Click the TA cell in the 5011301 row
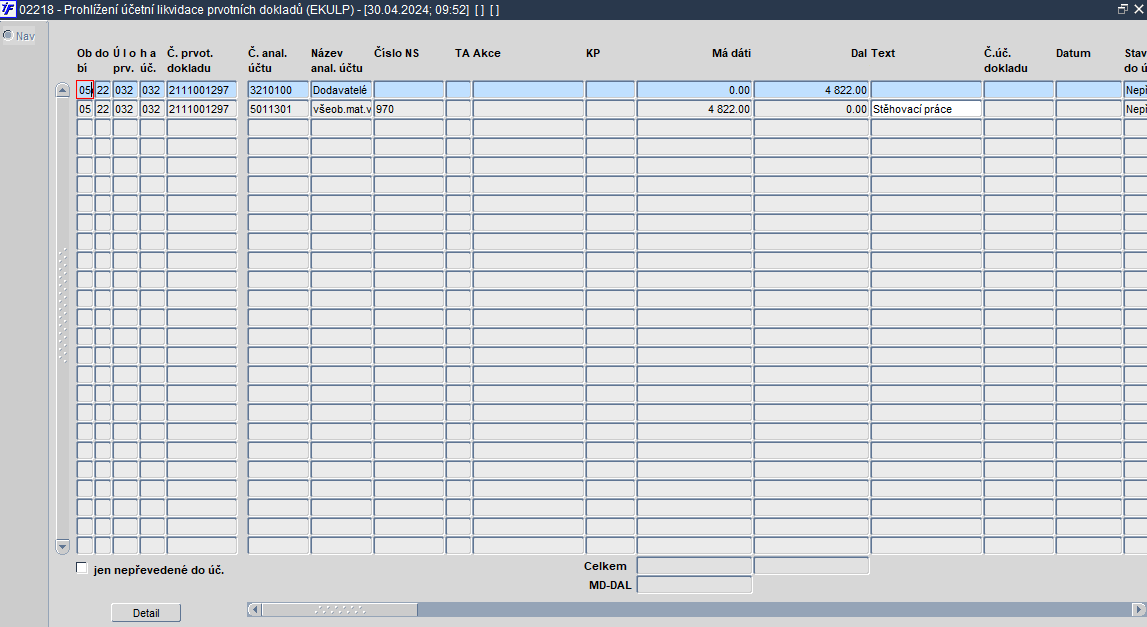Image resolution: width=1147 pixels, height=627 pixels. click(458, 109)
